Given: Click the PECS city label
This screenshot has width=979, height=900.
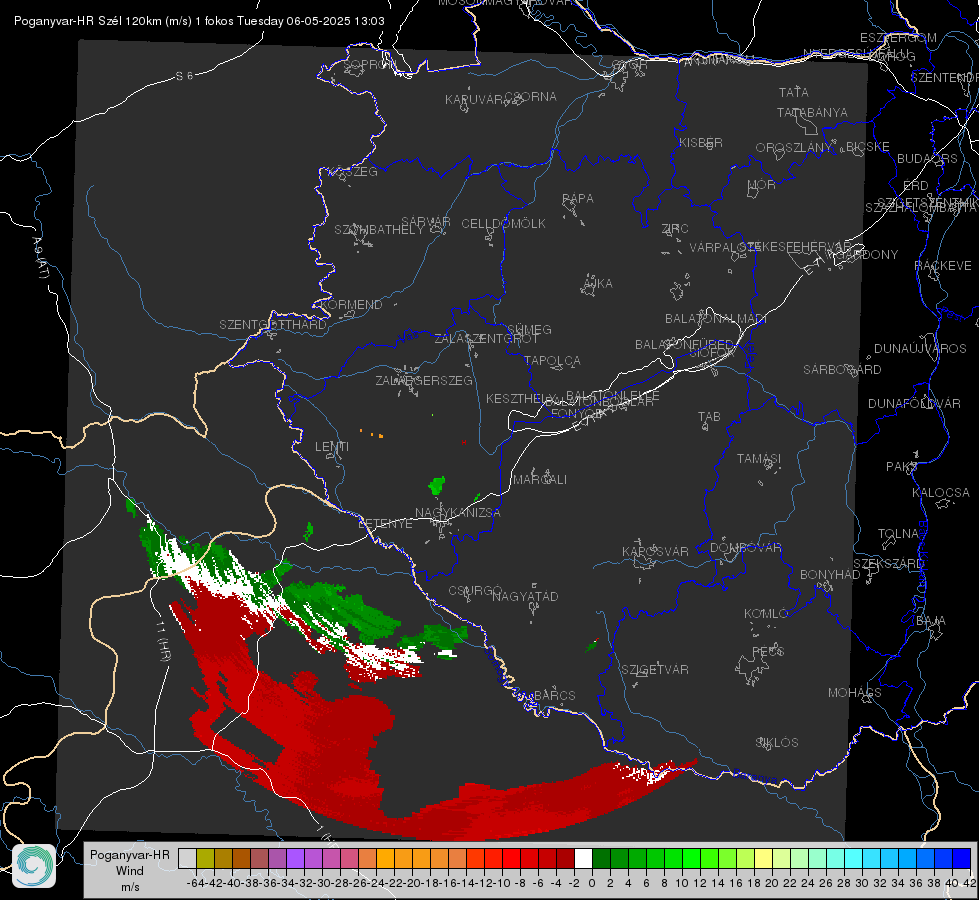Looking at the screenshot, I should pos(767,651).
